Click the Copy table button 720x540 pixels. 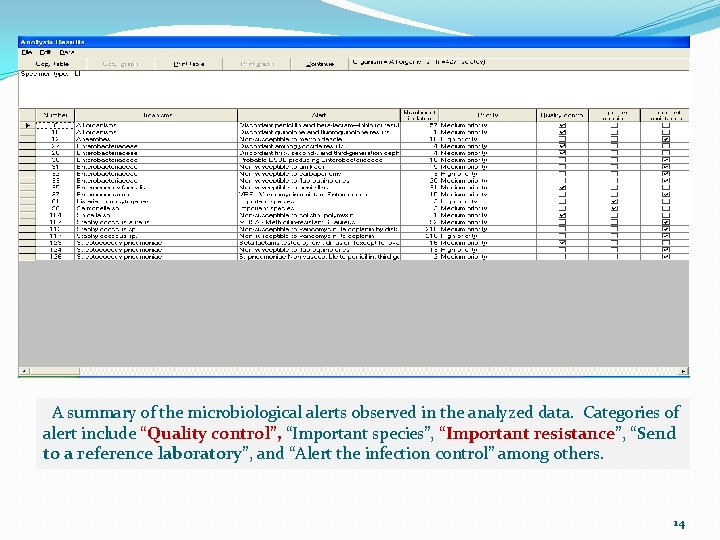[x=52, y=64]
